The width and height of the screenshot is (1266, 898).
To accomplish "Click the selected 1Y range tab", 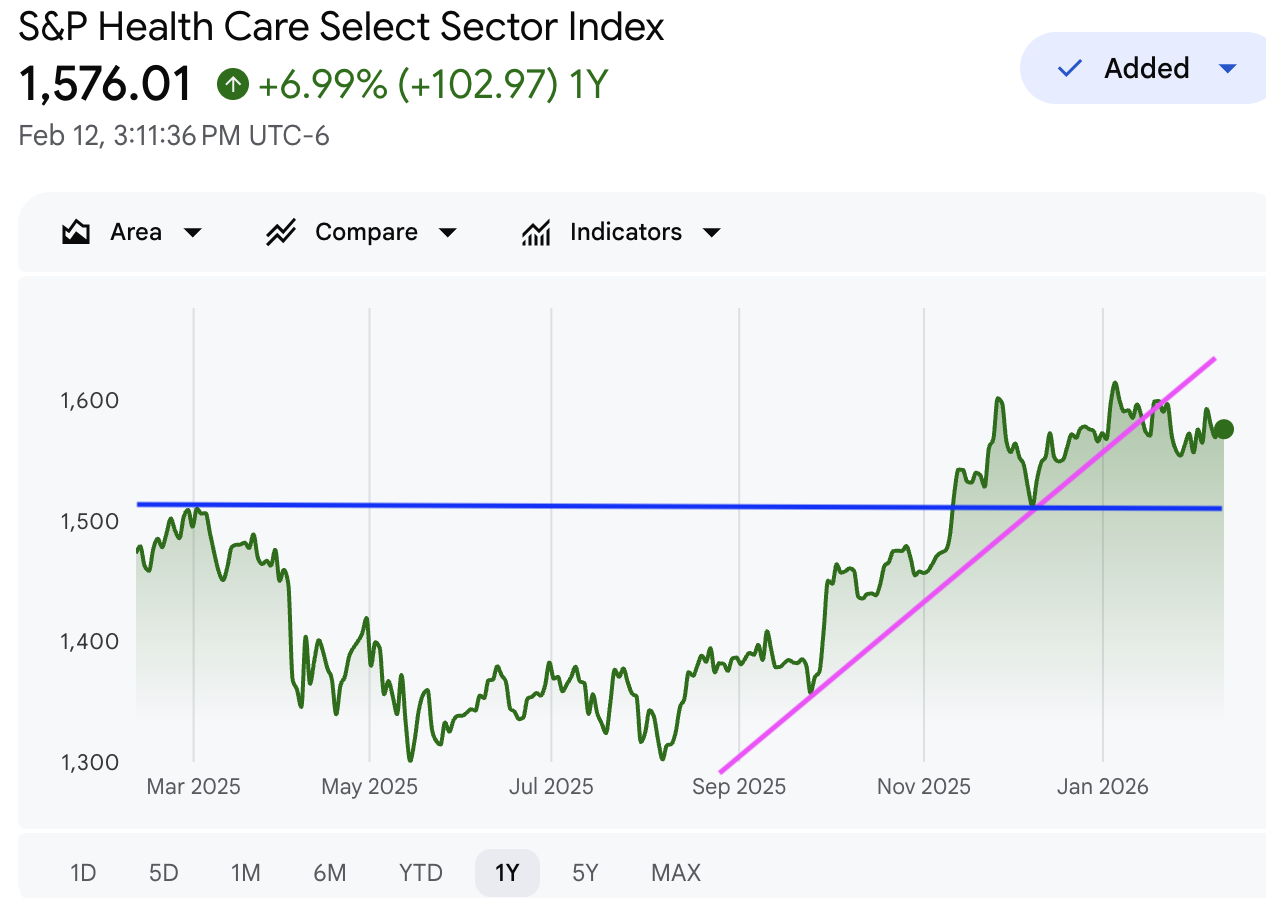I will 507,873.
